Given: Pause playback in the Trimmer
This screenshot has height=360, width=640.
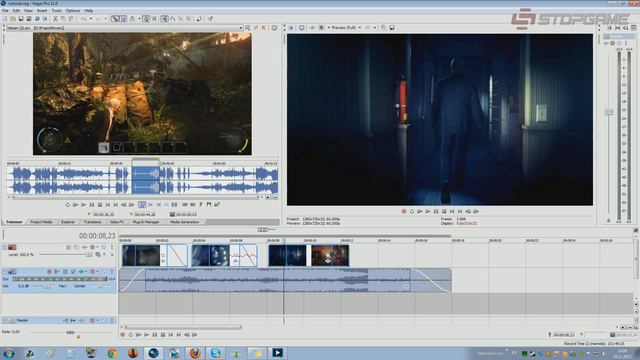Looking at the screenshot, I should pos(92,204).
